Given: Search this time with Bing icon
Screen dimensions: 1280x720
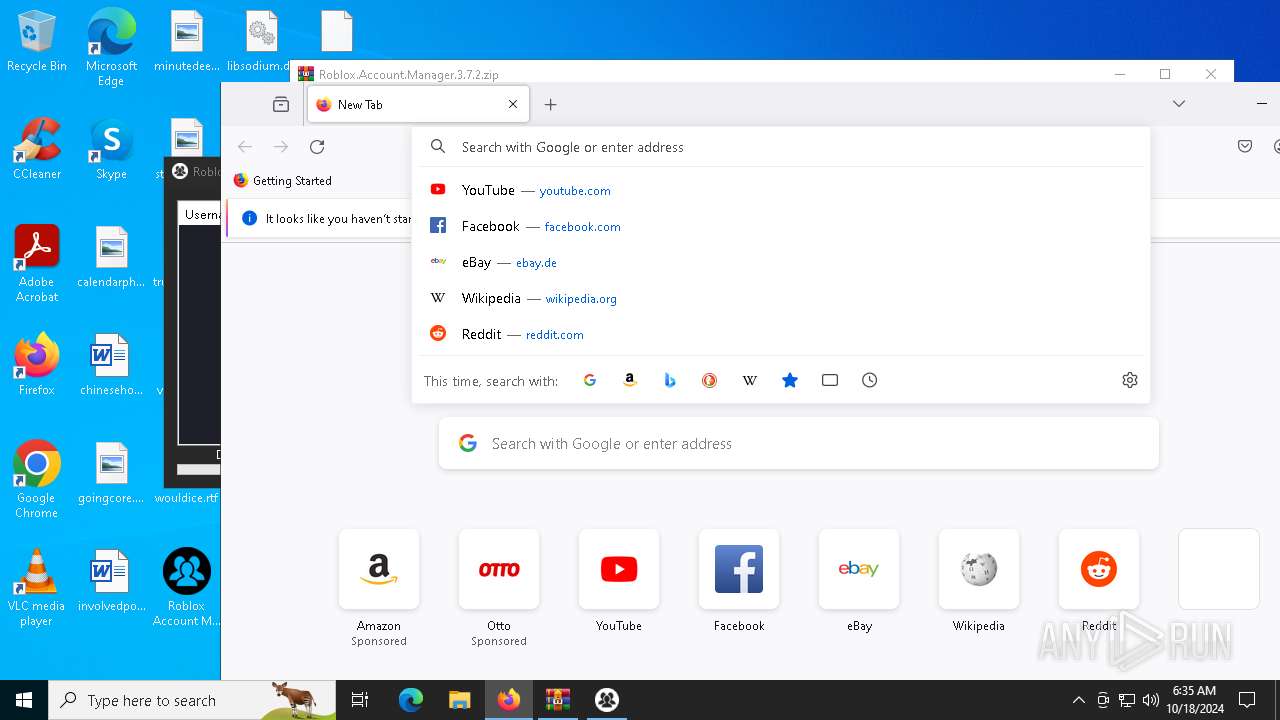Looking at the screenshot, I should pos(670,380).
